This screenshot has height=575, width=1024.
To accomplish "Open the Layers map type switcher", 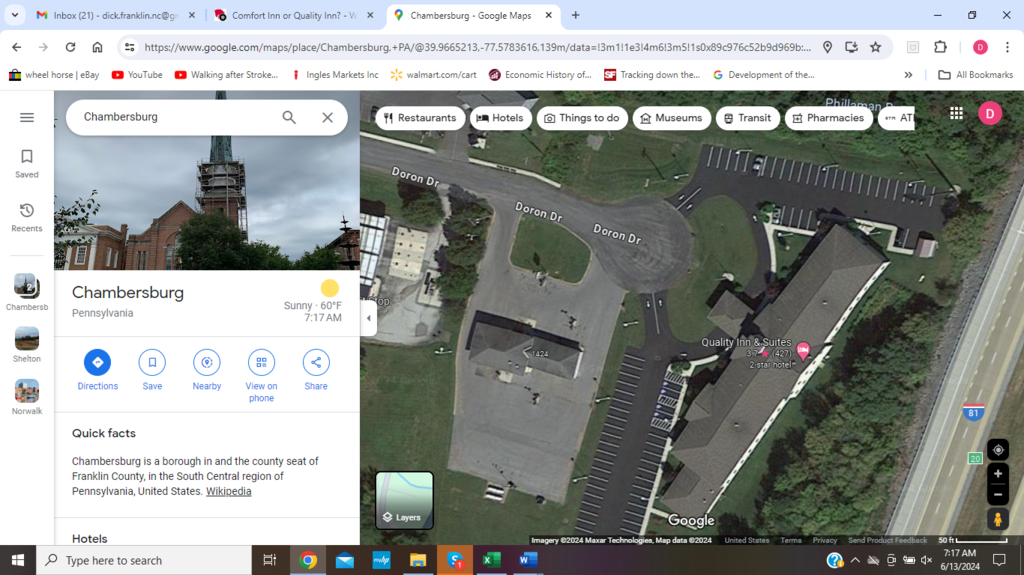I will coord(404,500).
